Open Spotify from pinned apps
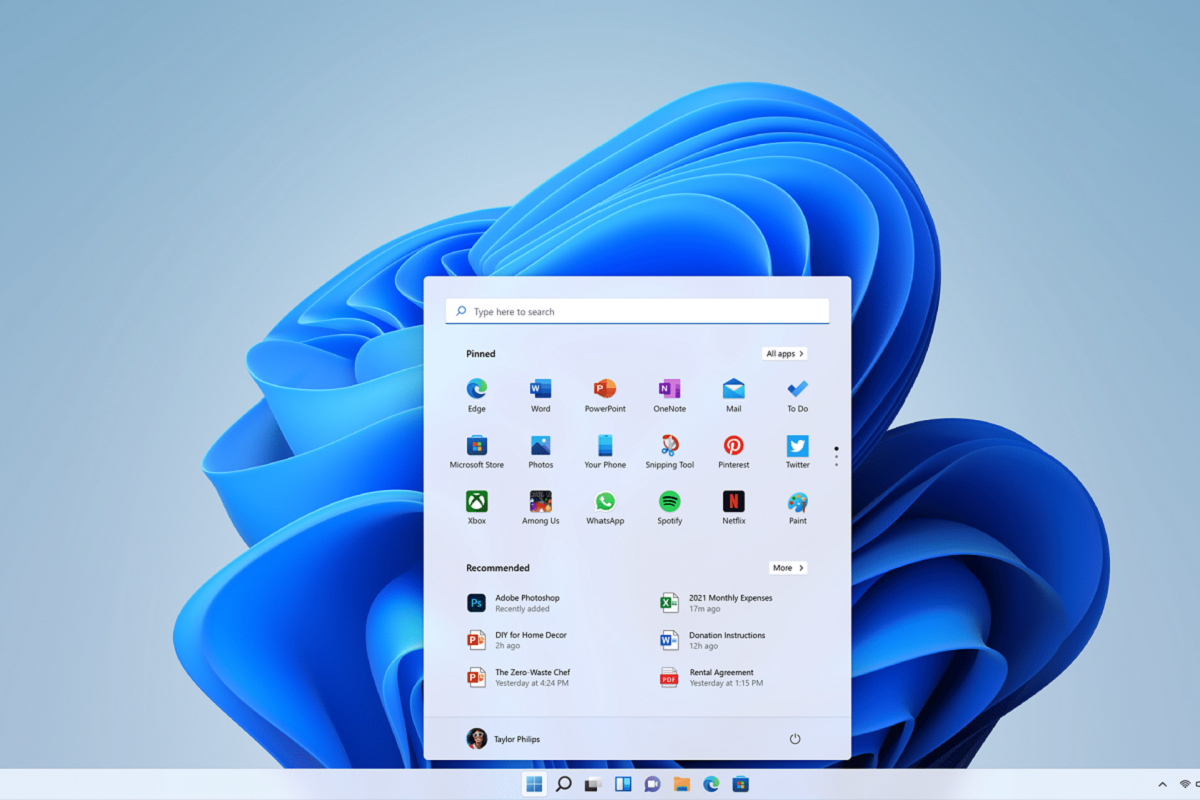The image size is (1200, 800). (x=669, y=507)
